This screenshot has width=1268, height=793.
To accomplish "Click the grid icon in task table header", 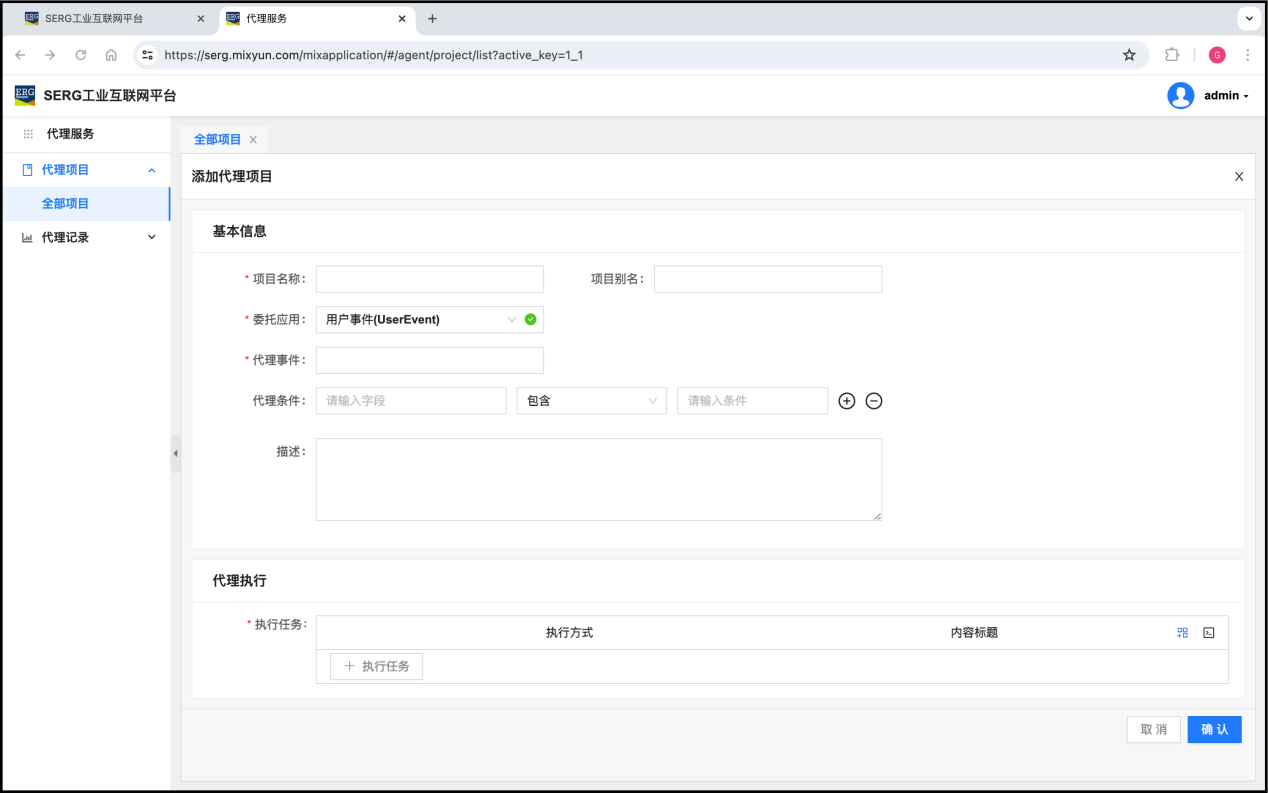I will [x=1182, y=633].
